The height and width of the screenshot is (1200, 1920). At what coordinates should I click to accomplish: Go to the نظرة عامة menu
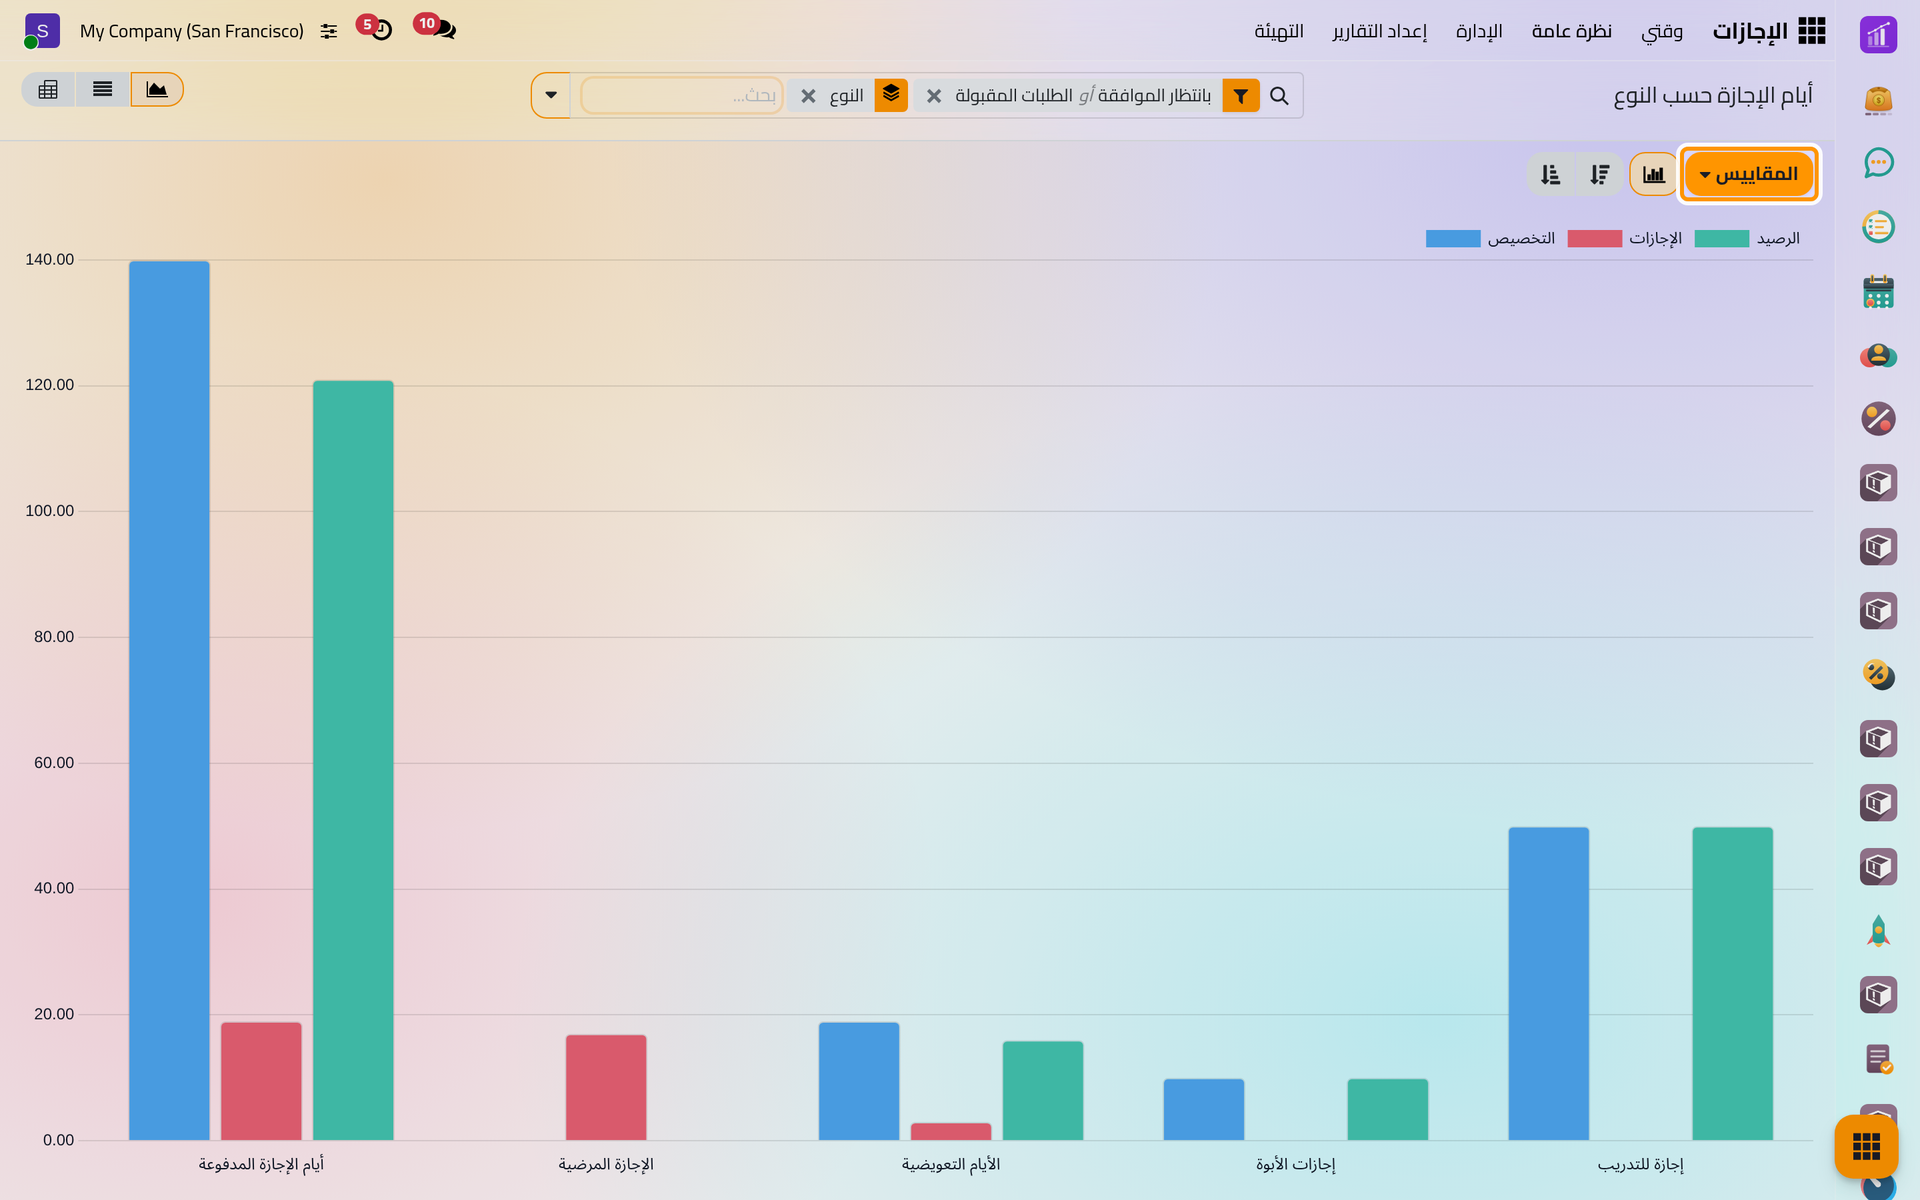pyautogui.click(x=1571, y=31)
